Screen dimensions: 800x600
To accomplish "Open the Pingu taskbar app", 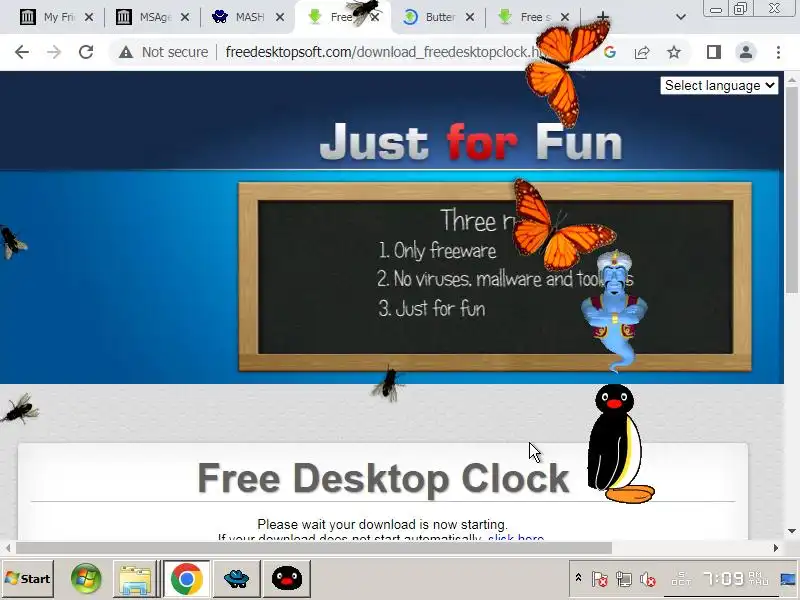I will (x=287, y=579).
